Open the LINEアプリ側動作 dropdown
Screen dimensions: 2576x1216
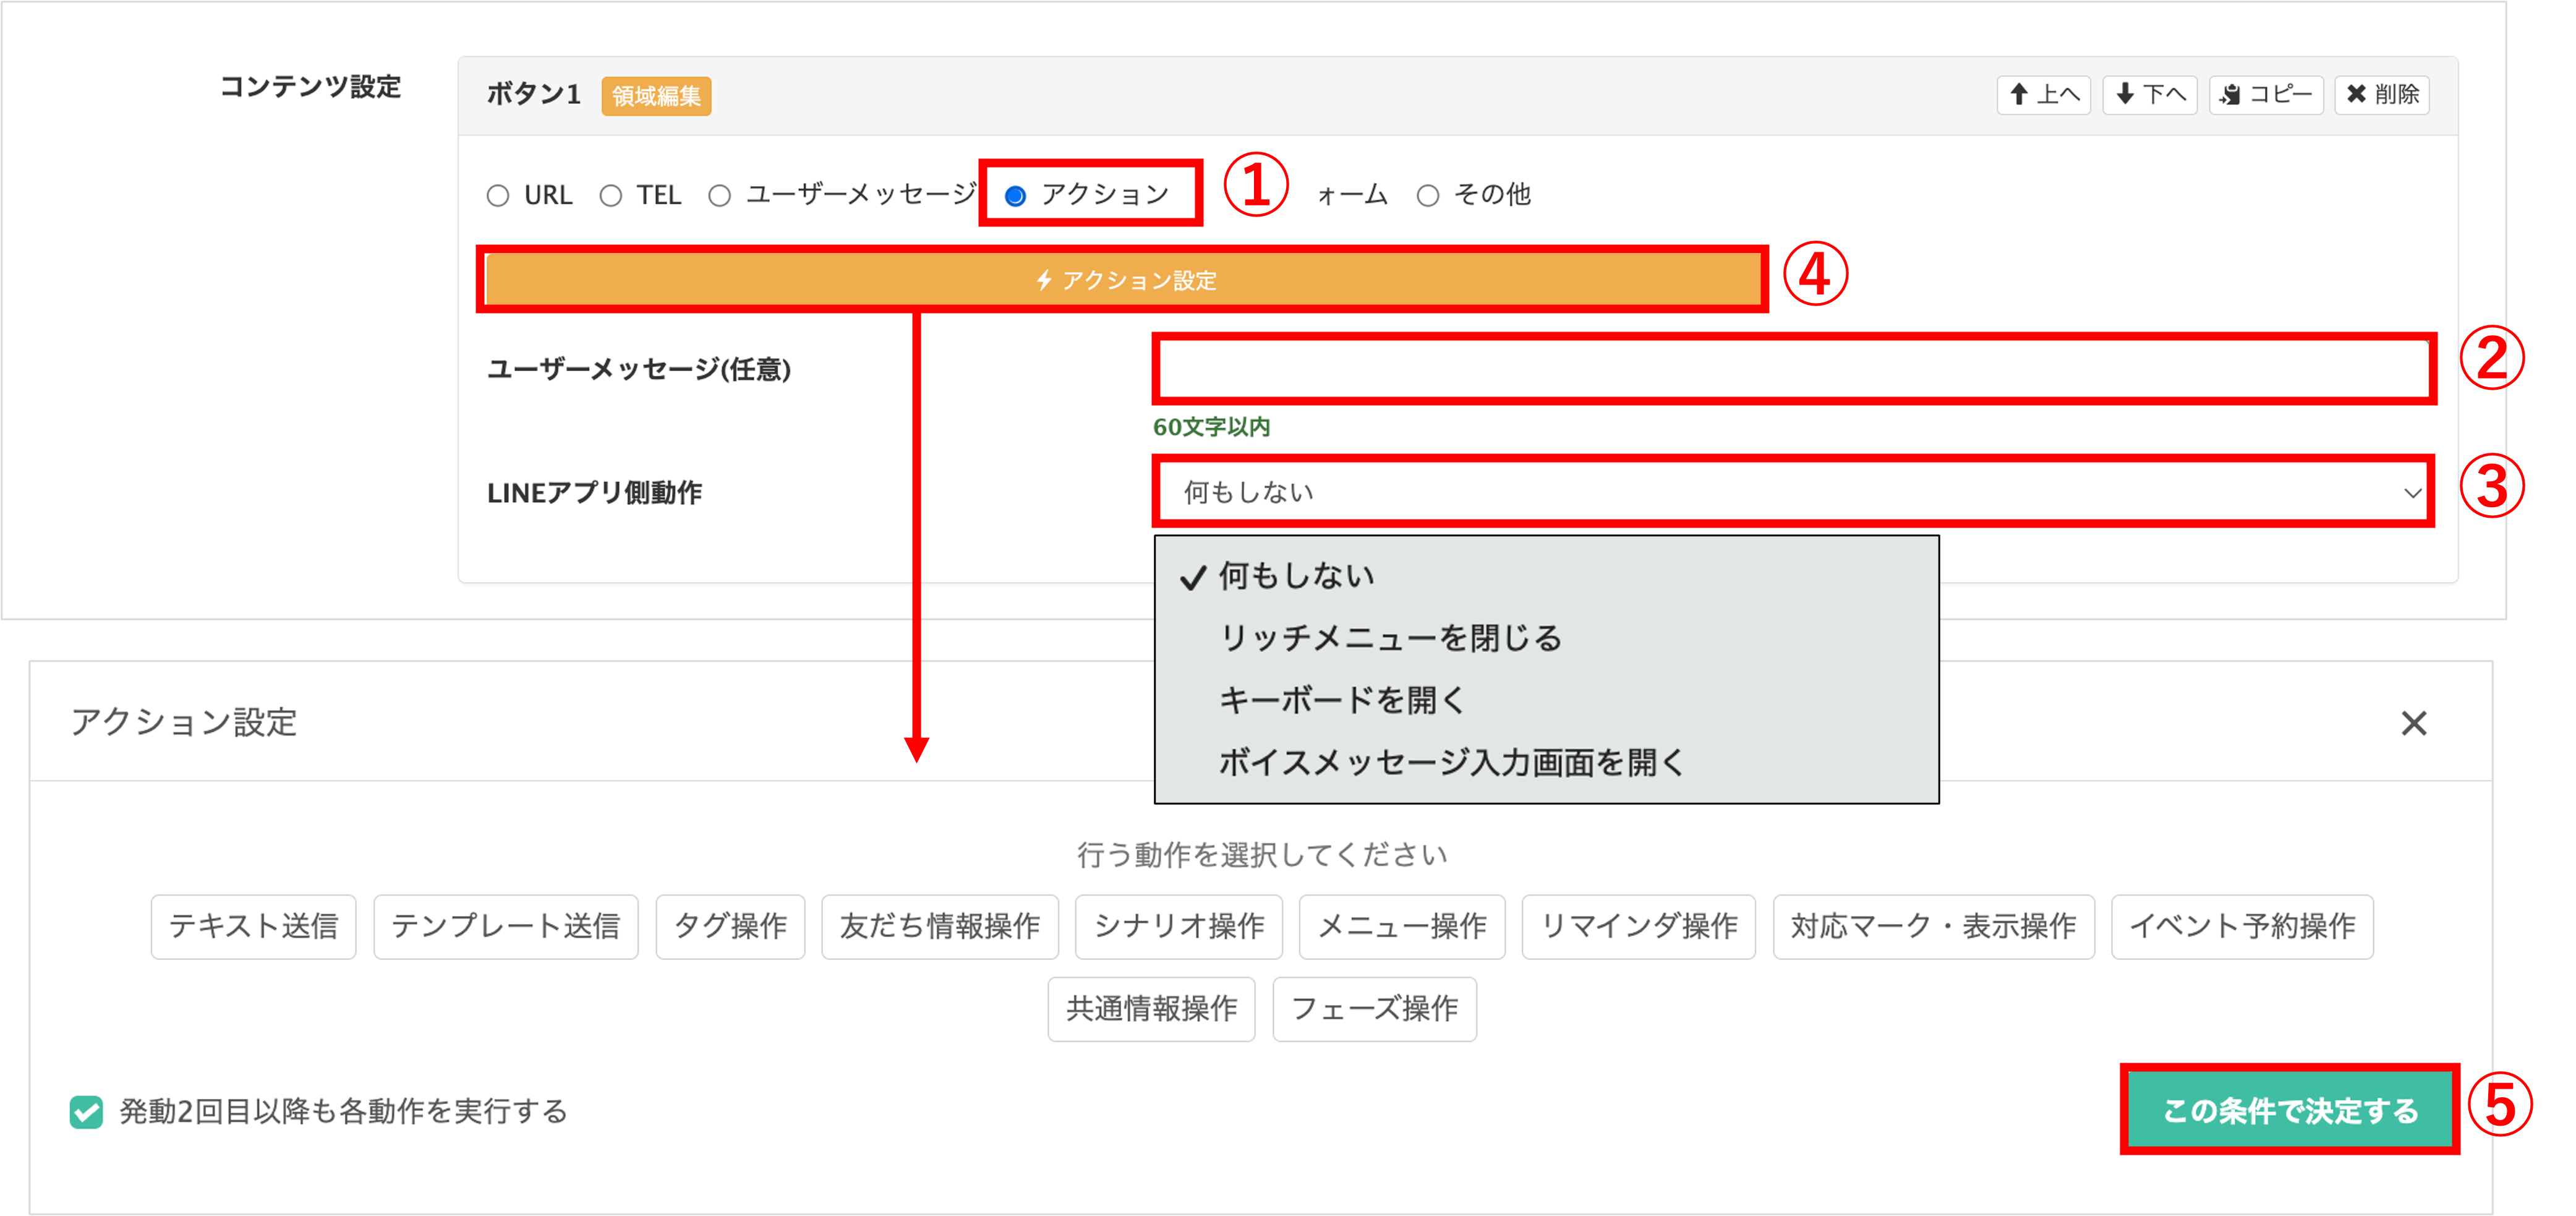(1793, 492)
